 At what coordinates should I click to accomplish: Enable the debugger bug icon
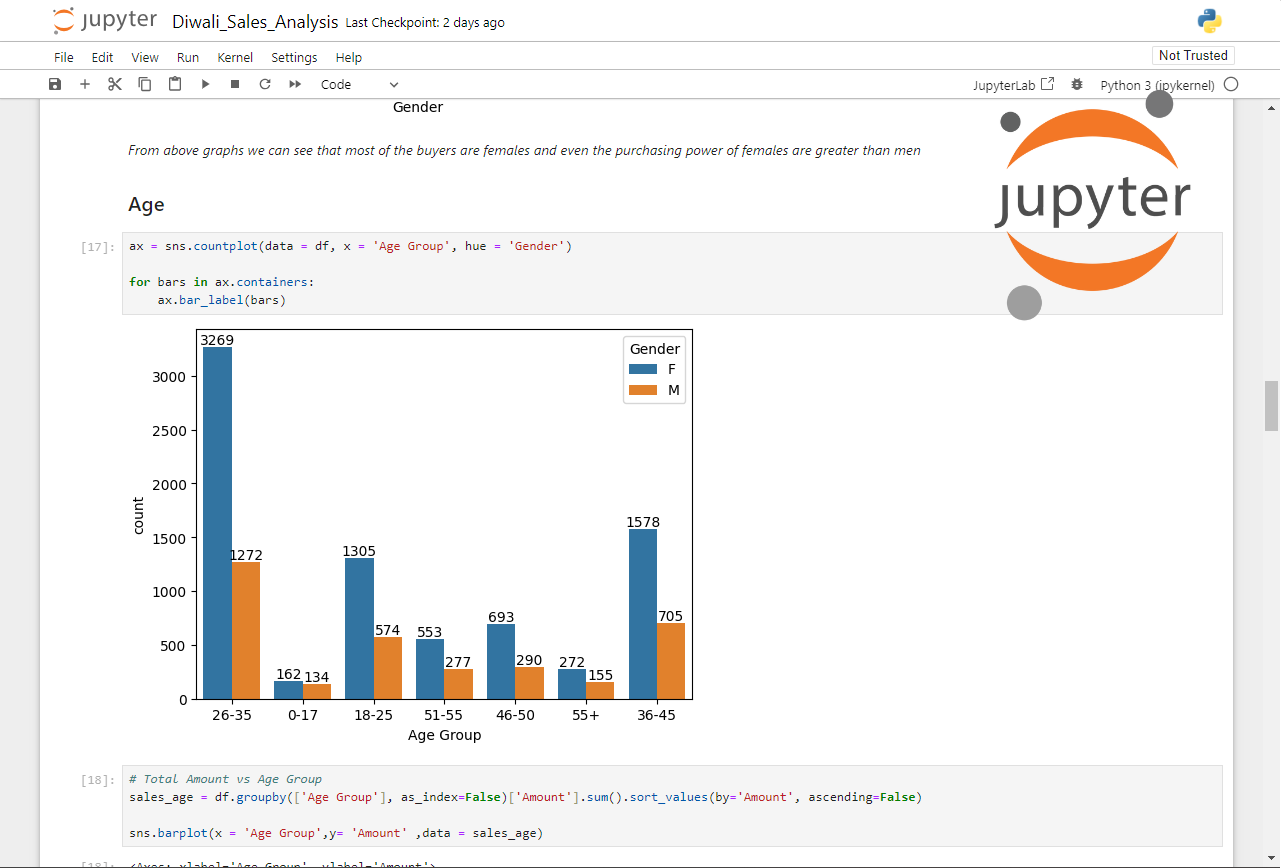(1077, 85)
